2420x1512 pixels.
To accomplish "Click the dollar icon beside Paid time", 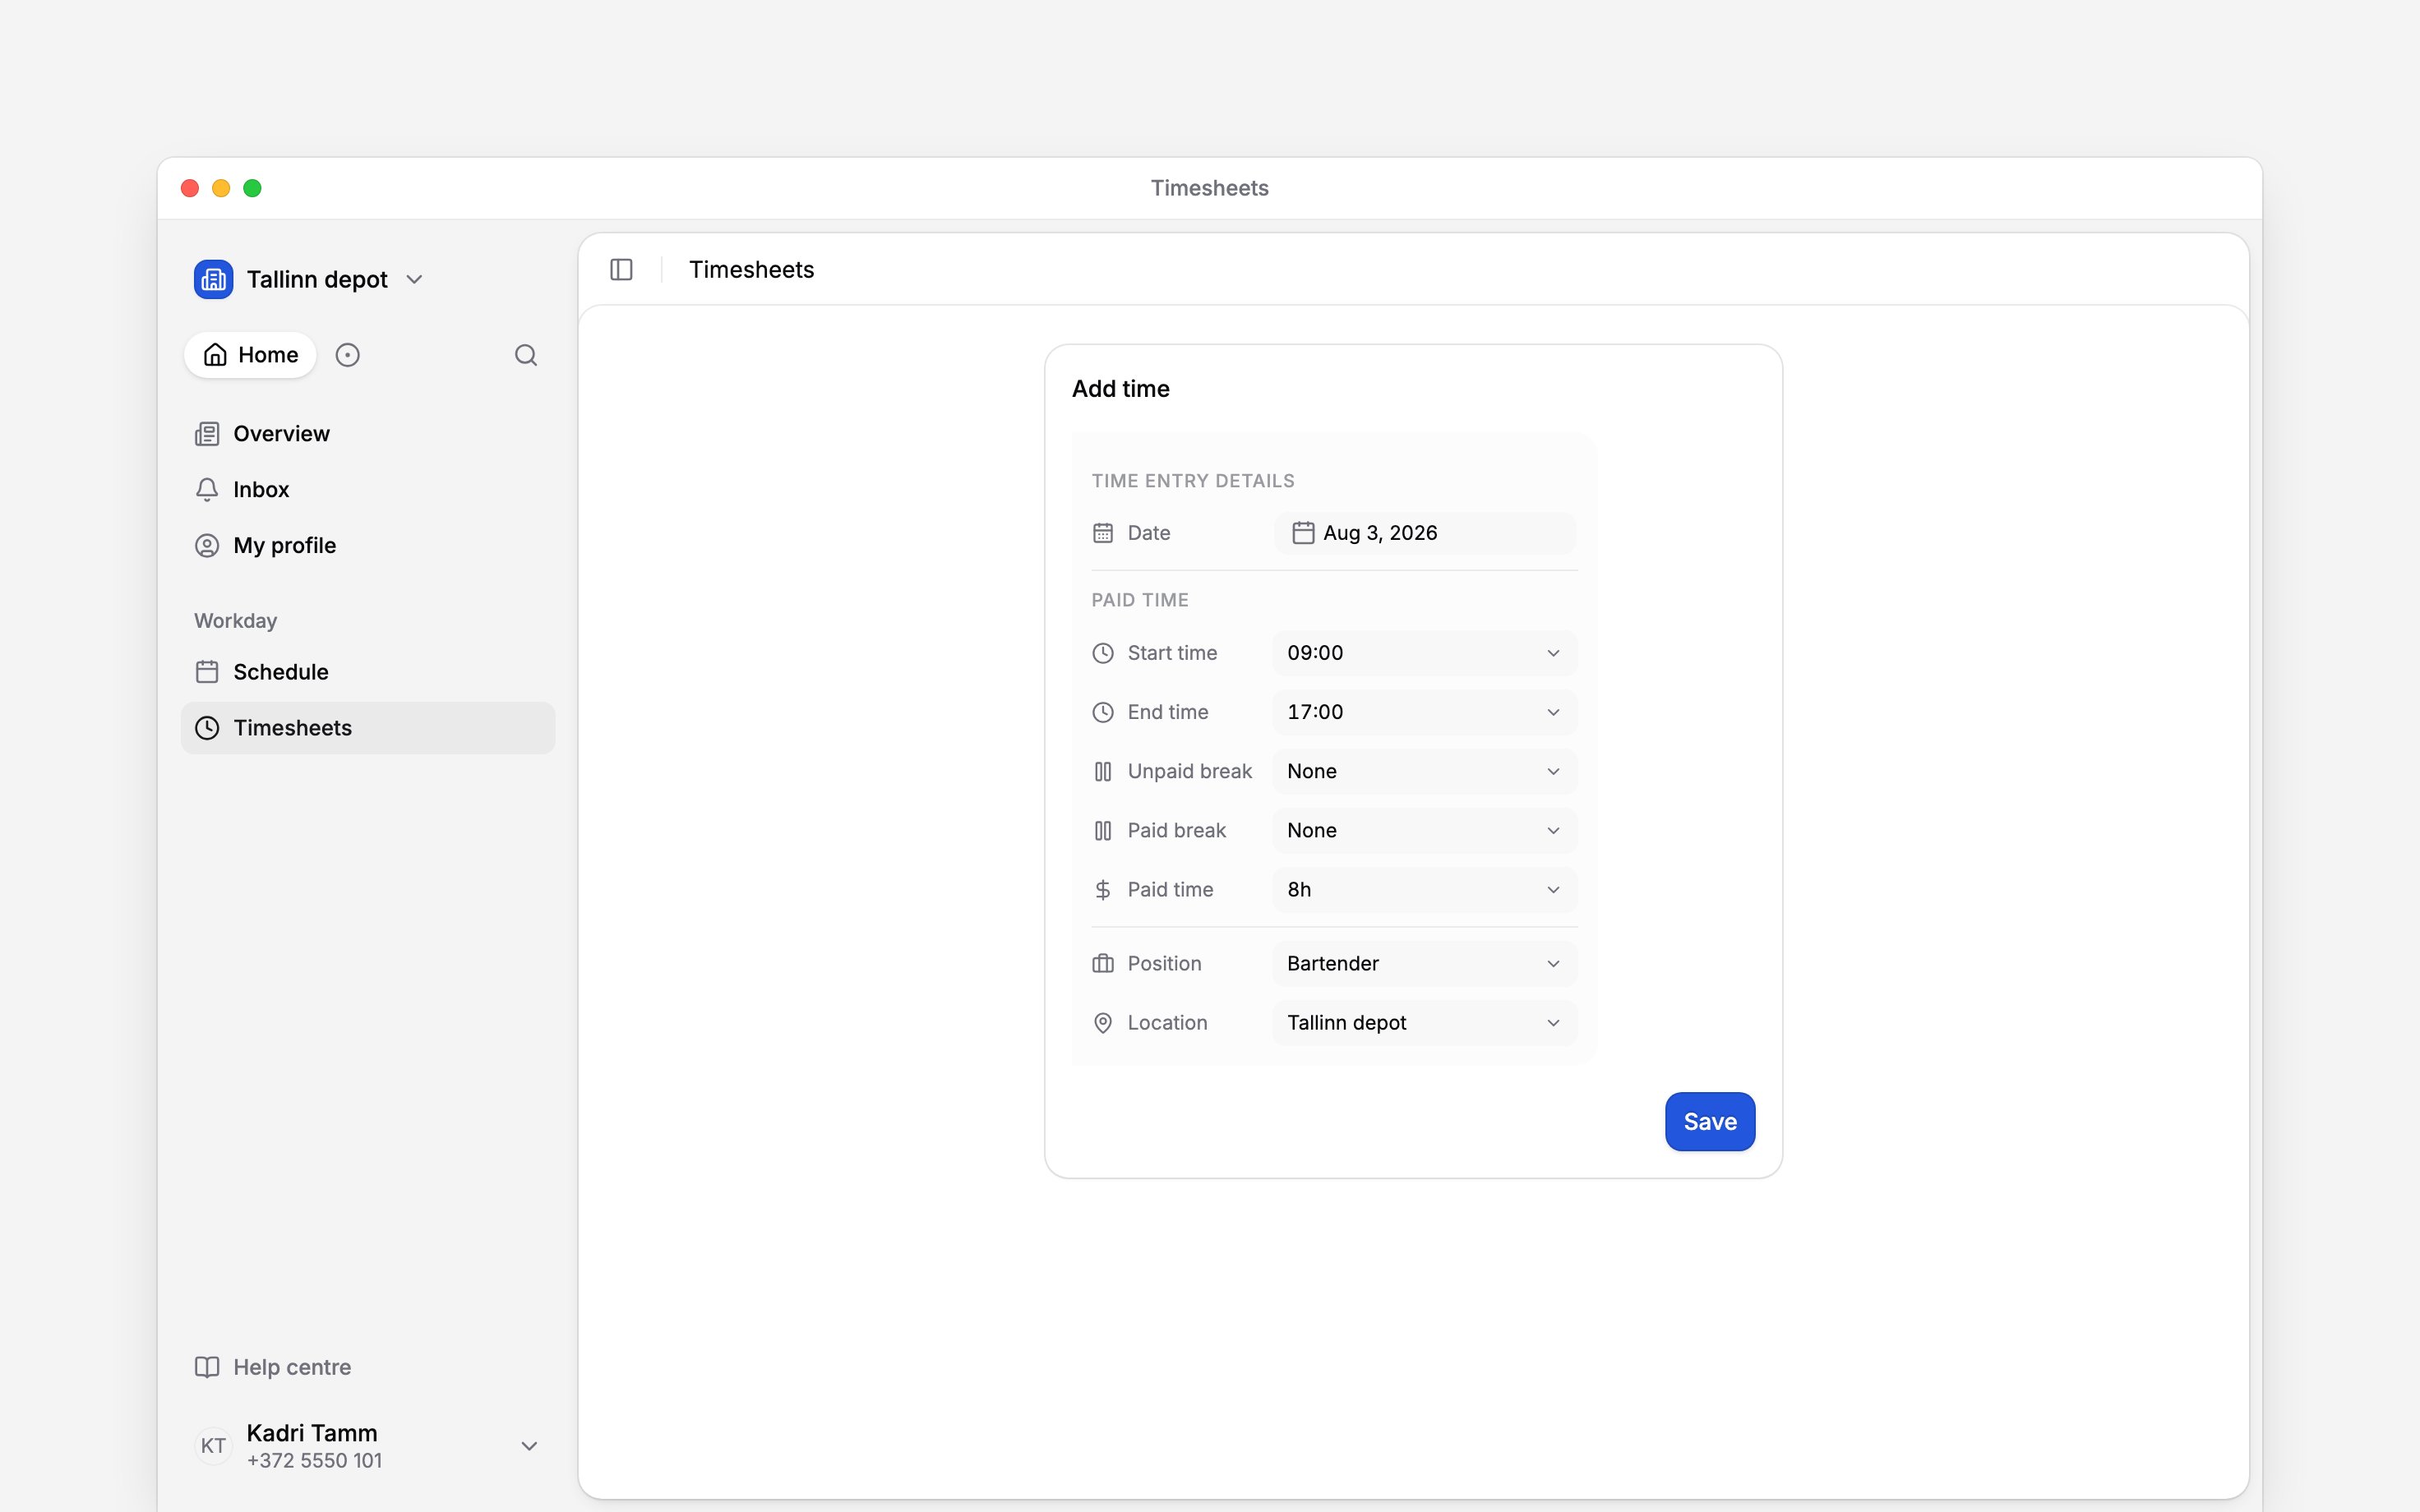I will (1103, 890).
